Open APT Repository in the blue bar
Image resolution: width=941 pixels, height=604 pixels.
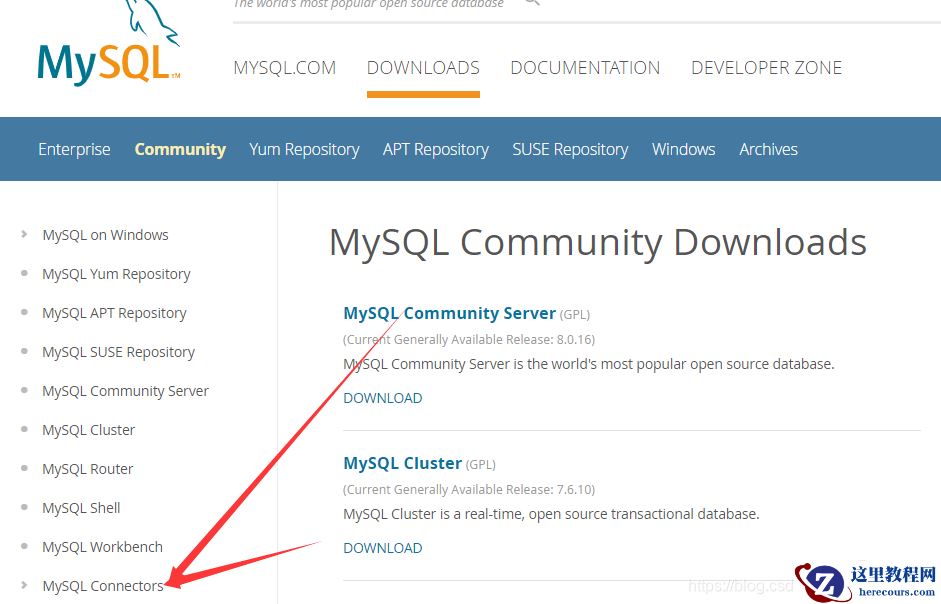point(436,149)
